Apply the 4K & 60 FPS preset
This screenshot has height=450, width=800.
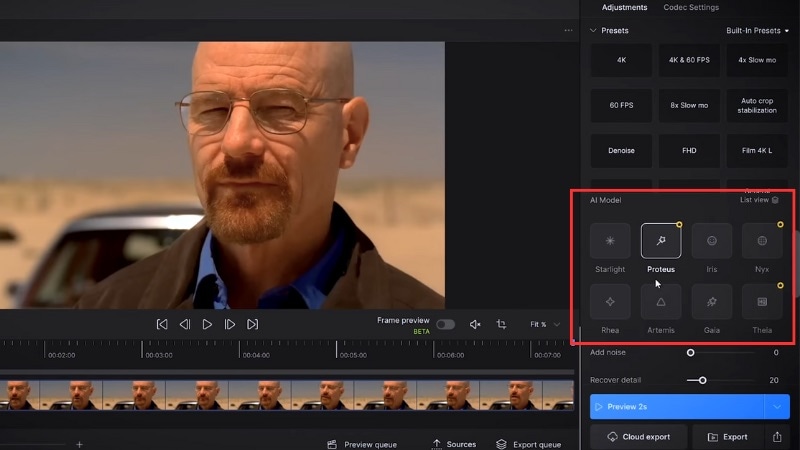pos(689,60)
